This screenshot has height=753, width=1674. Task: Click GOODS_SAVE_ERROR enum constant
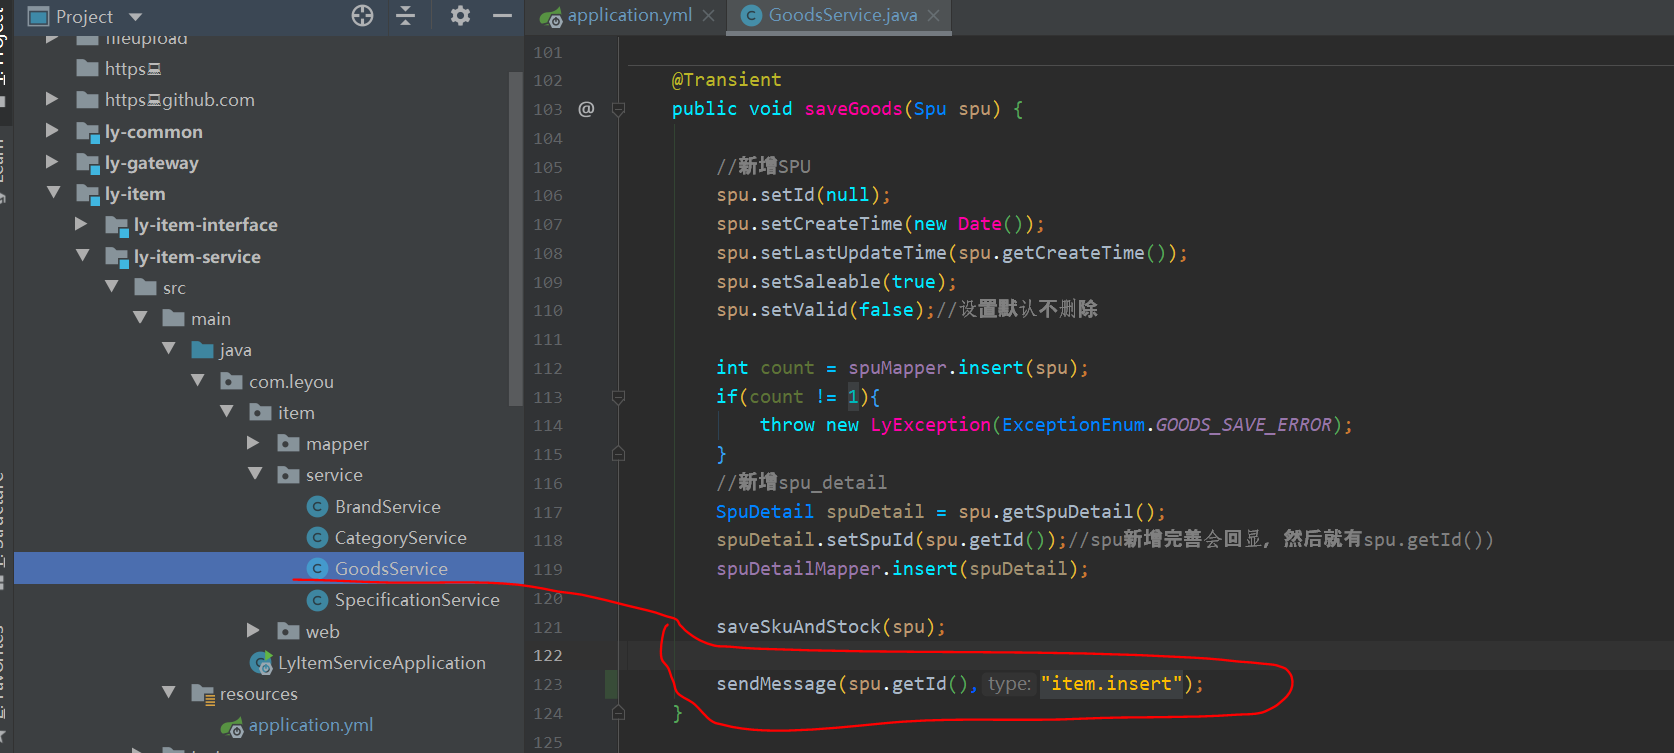pos(1243,425)
